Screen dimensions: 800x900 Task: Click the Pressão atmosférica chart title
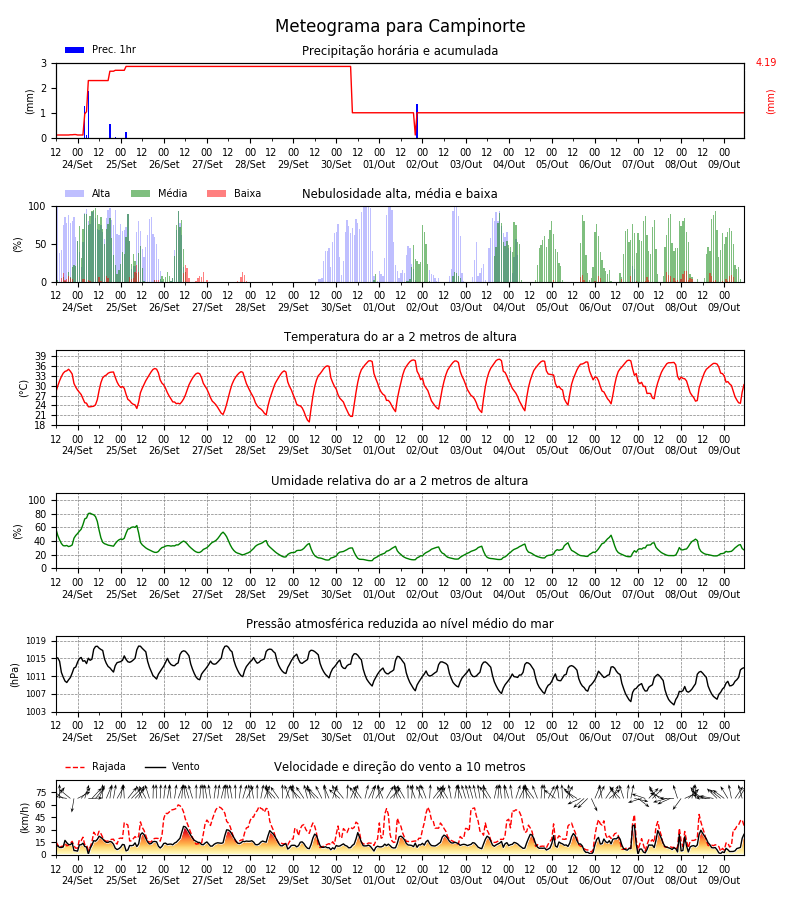click(399, 623)
